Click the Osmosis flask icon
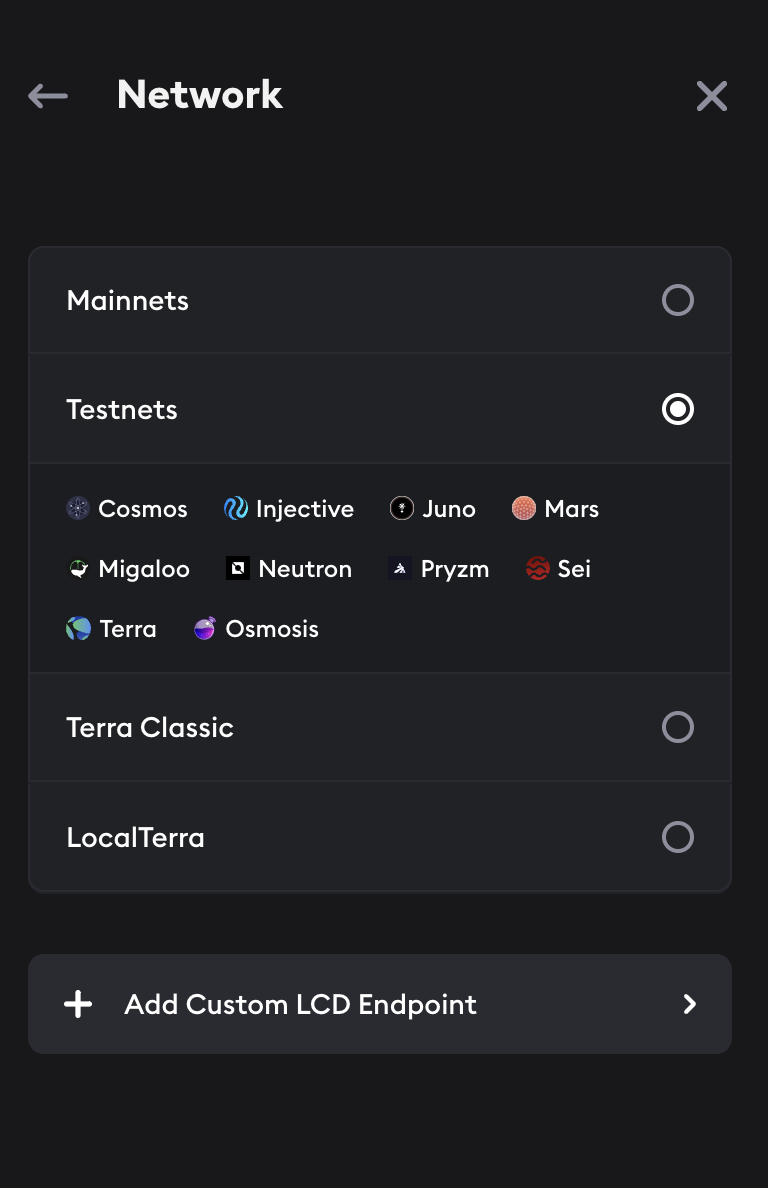Screen dimensions: 768x1188 tap(205, 629)
